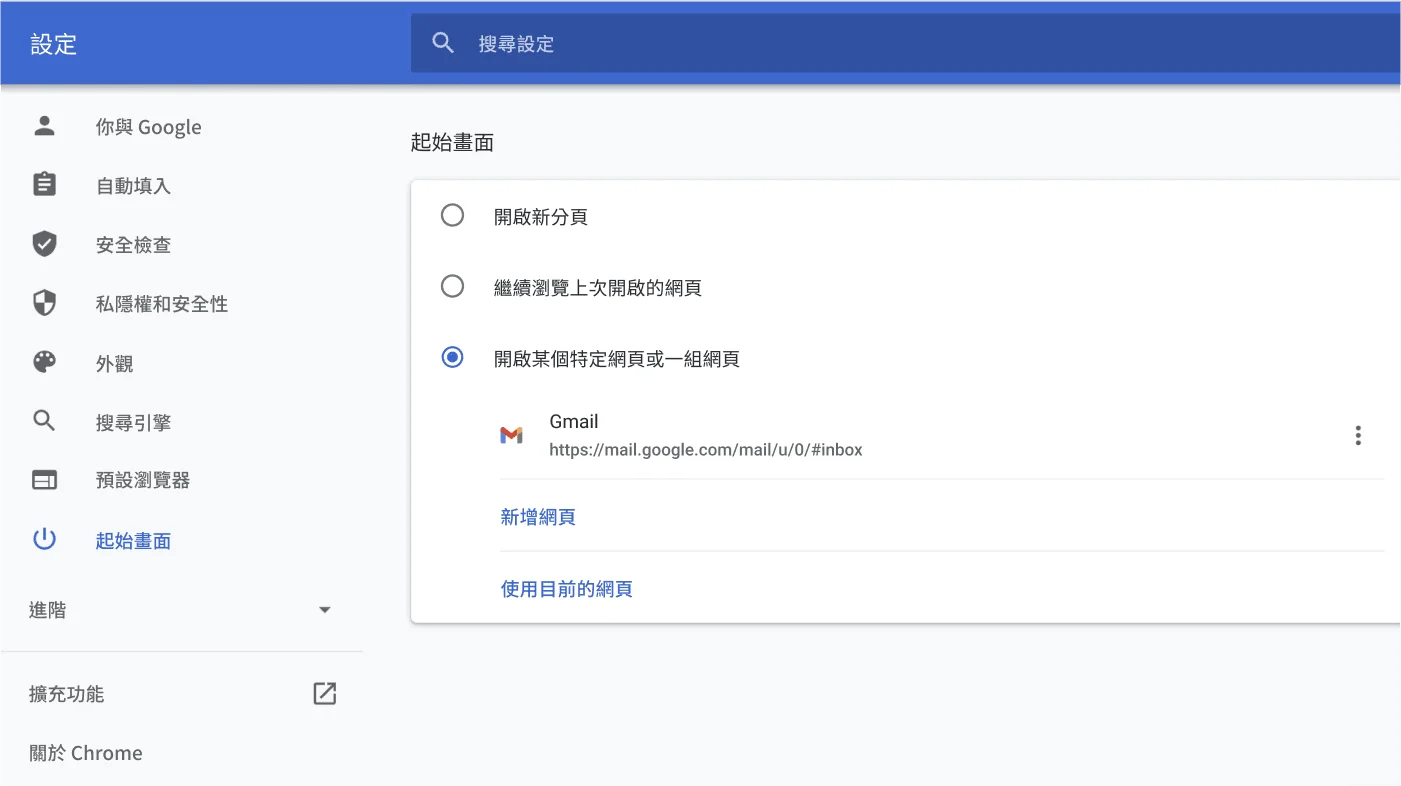
Task: Open extensions via the external link icon
Action: click(324, 693)
